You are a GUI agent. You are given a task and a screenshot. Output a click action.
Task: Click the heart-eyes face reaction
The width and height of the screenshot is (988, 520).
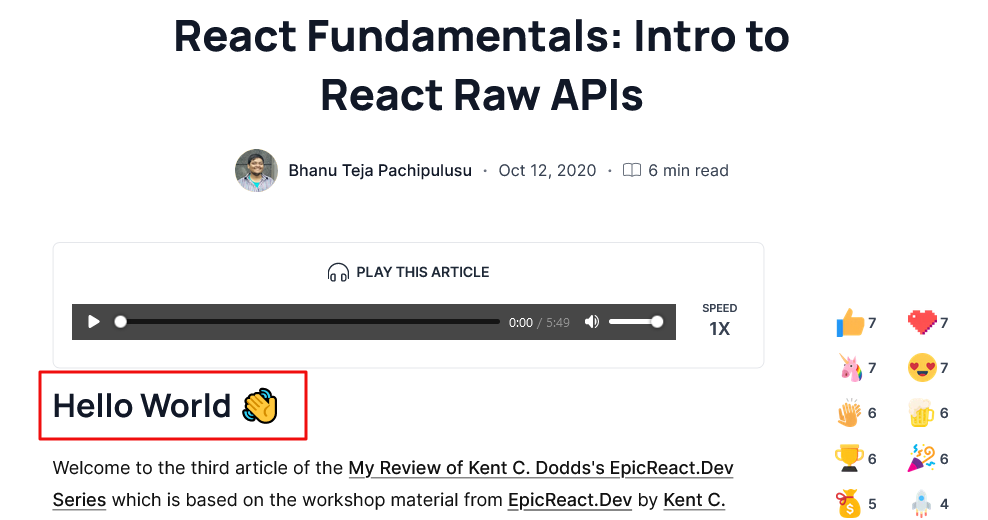(921, 368)
